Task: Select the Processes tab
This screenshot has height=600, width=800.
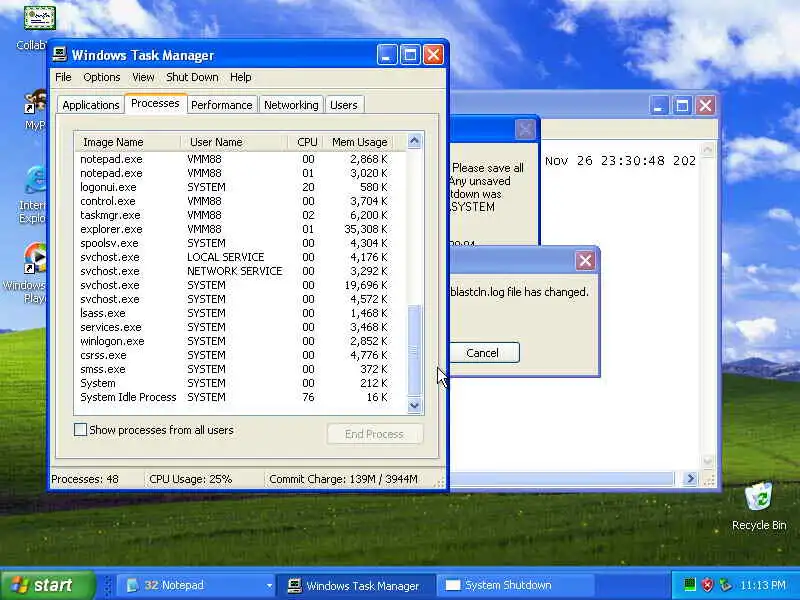Action: click(155, 103)
